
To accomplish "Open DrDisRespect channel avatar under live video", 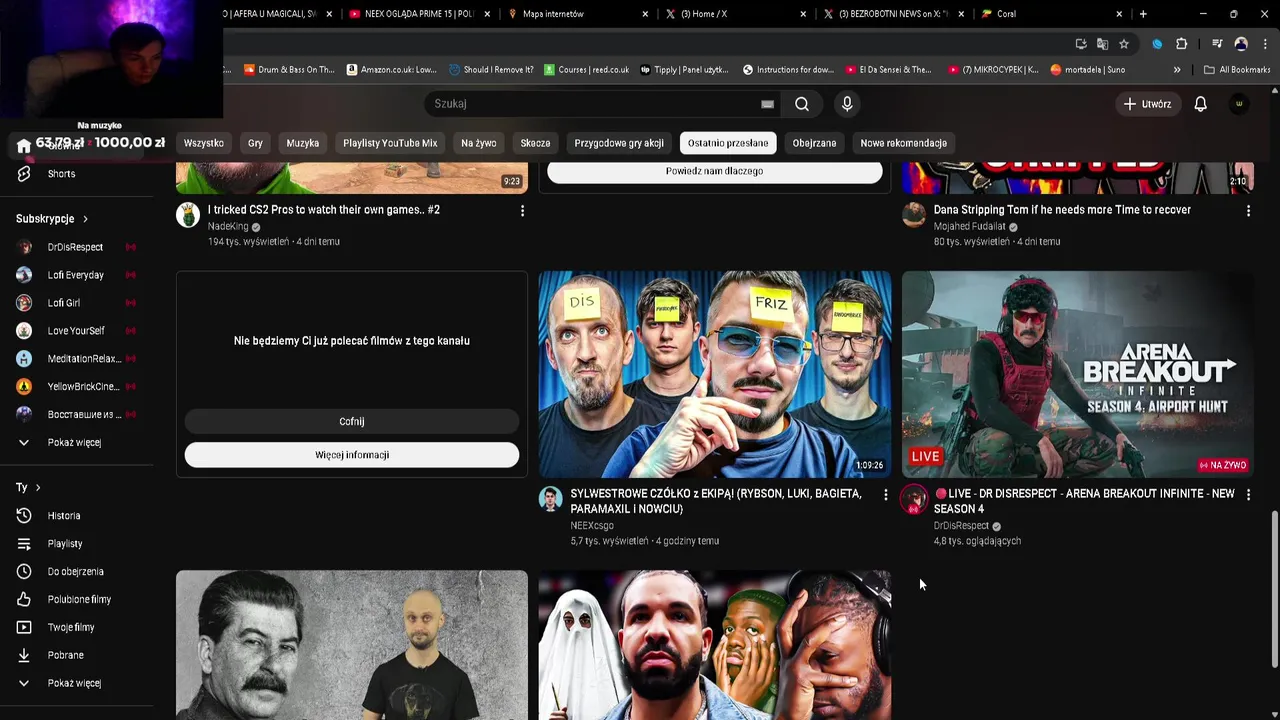I will click(914, 499).
